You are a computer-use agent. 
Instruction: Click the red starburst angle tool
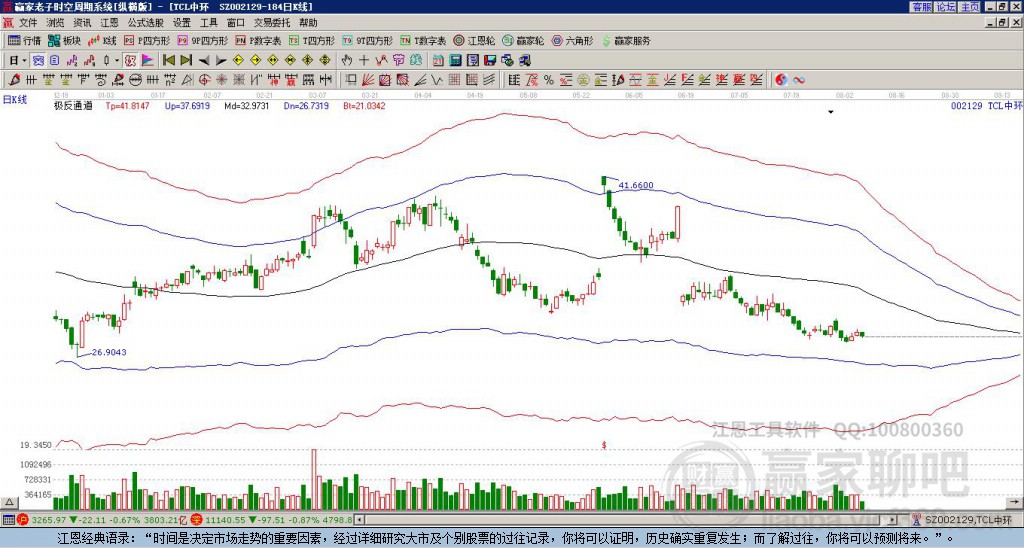point(221,80)
